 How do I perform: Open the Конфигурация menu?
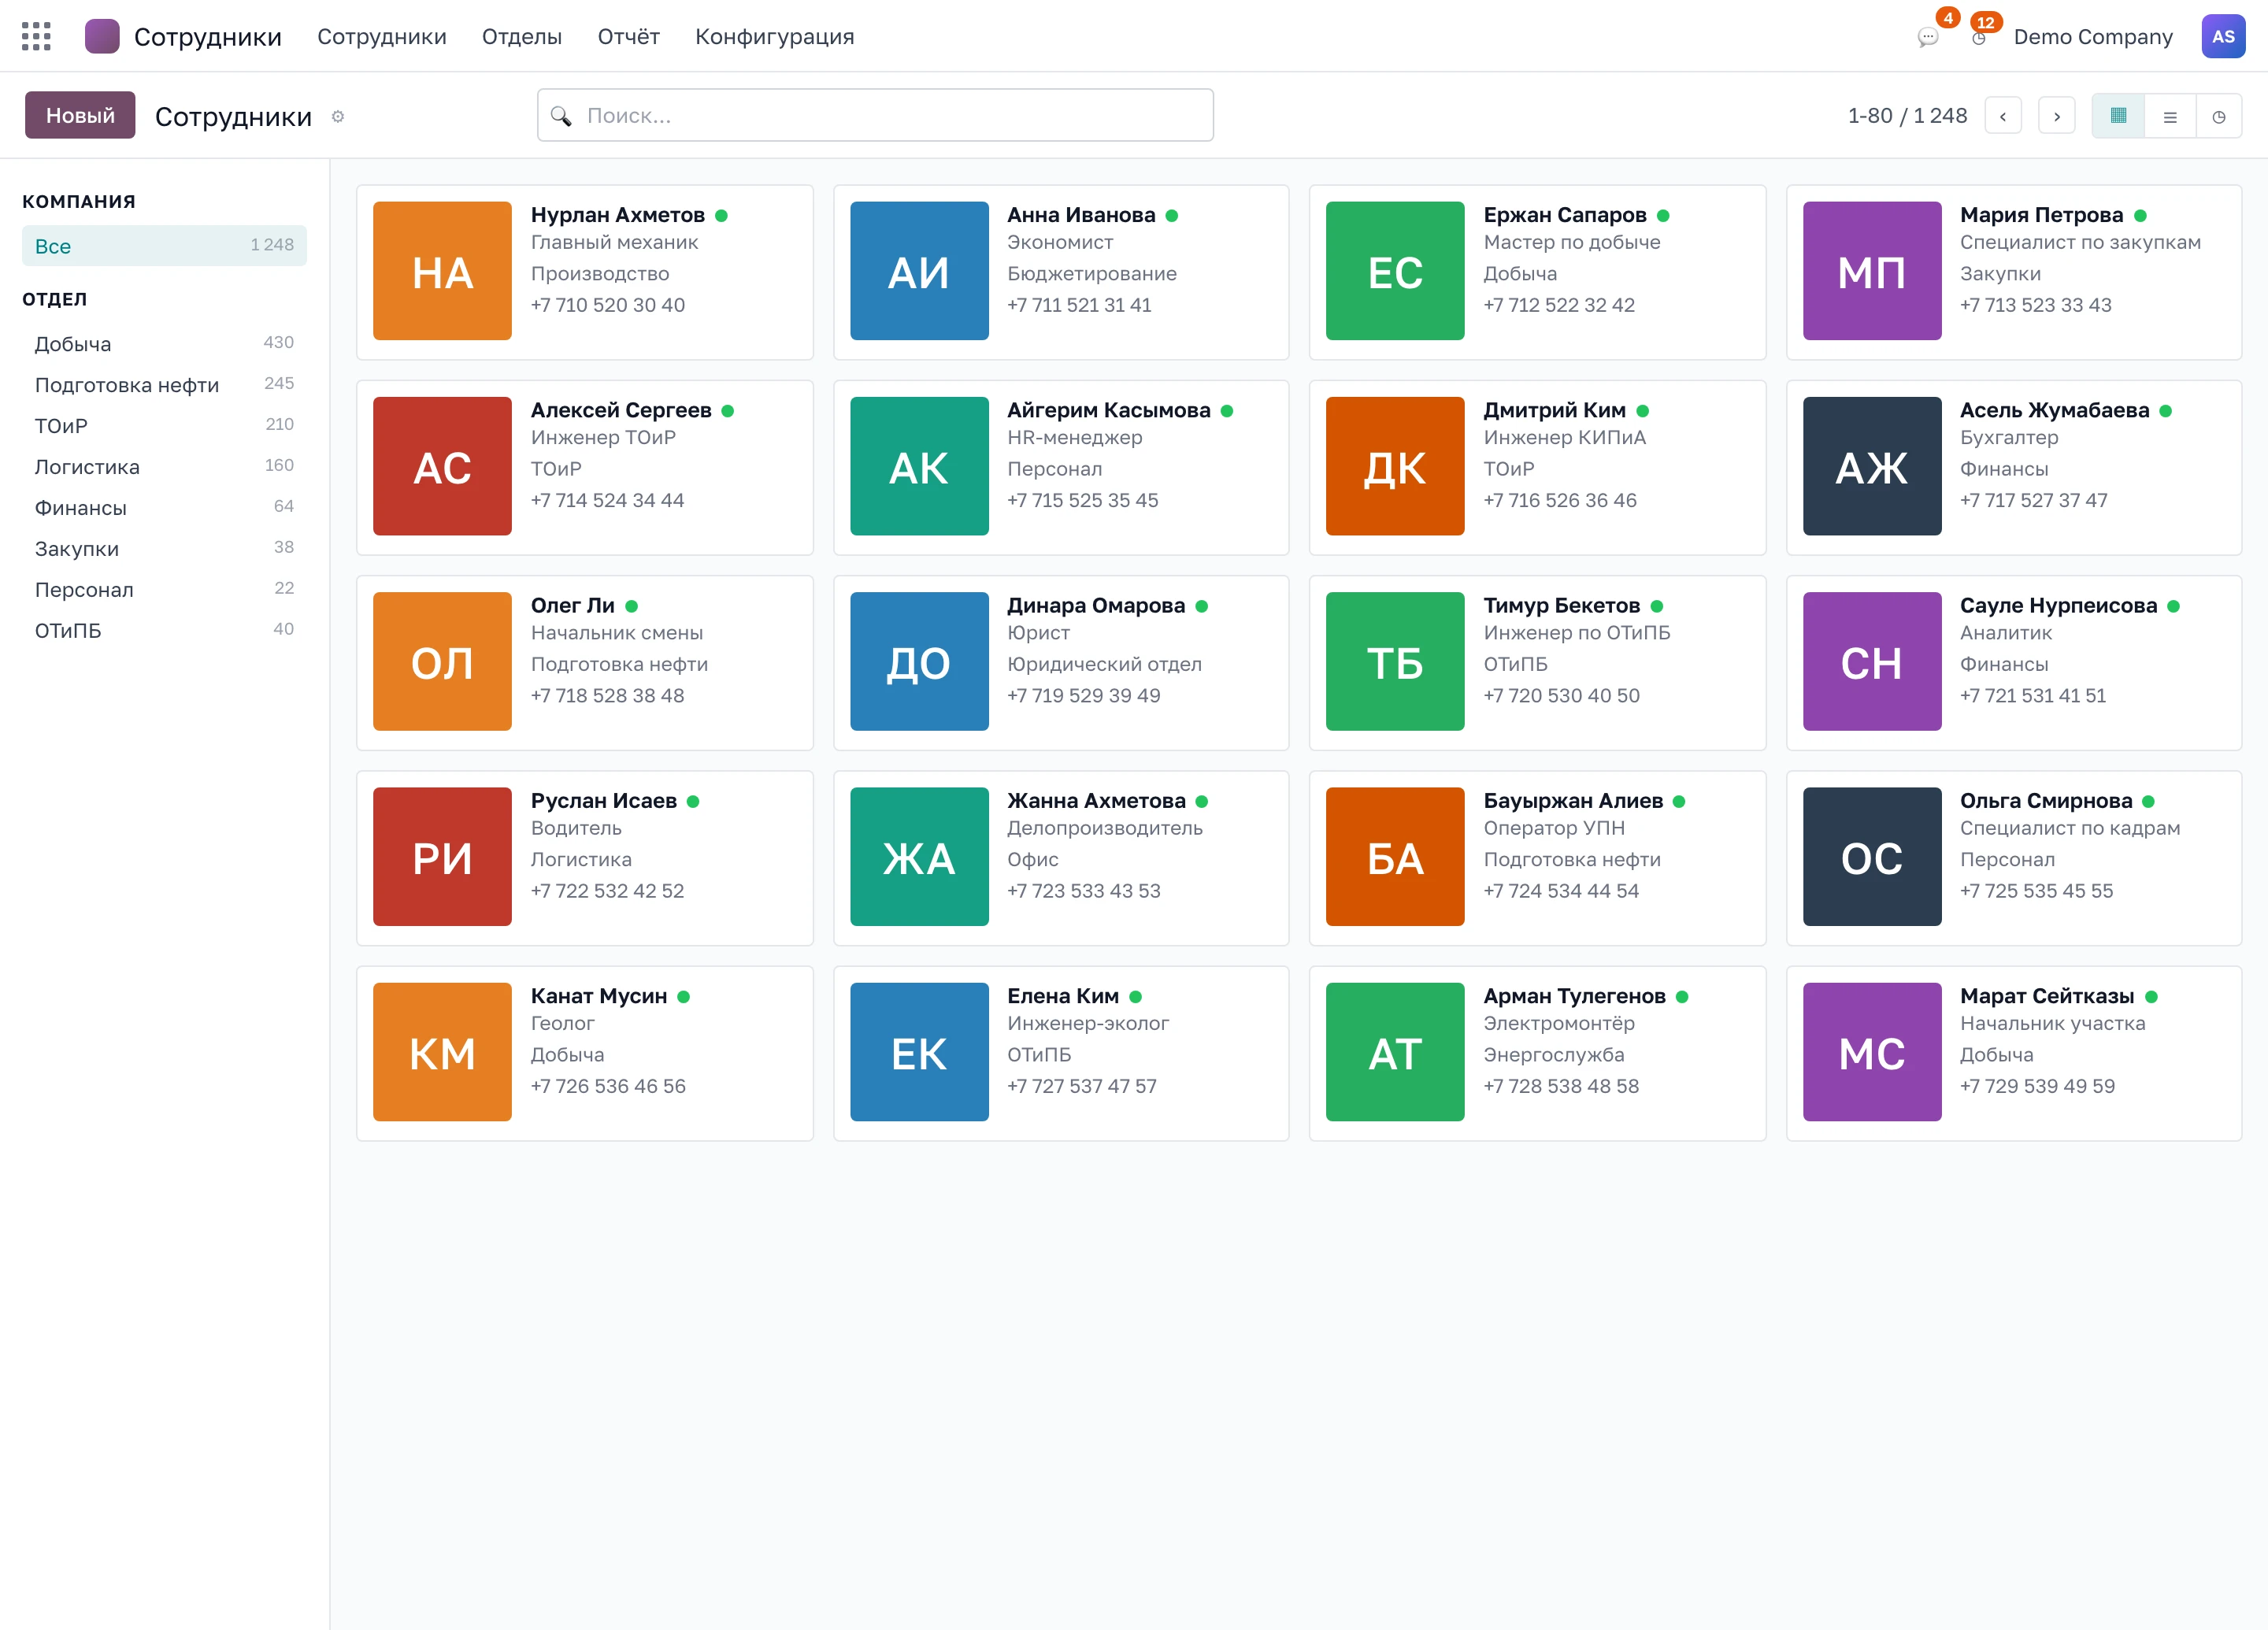pyautogui.click(x=774, y=37)
